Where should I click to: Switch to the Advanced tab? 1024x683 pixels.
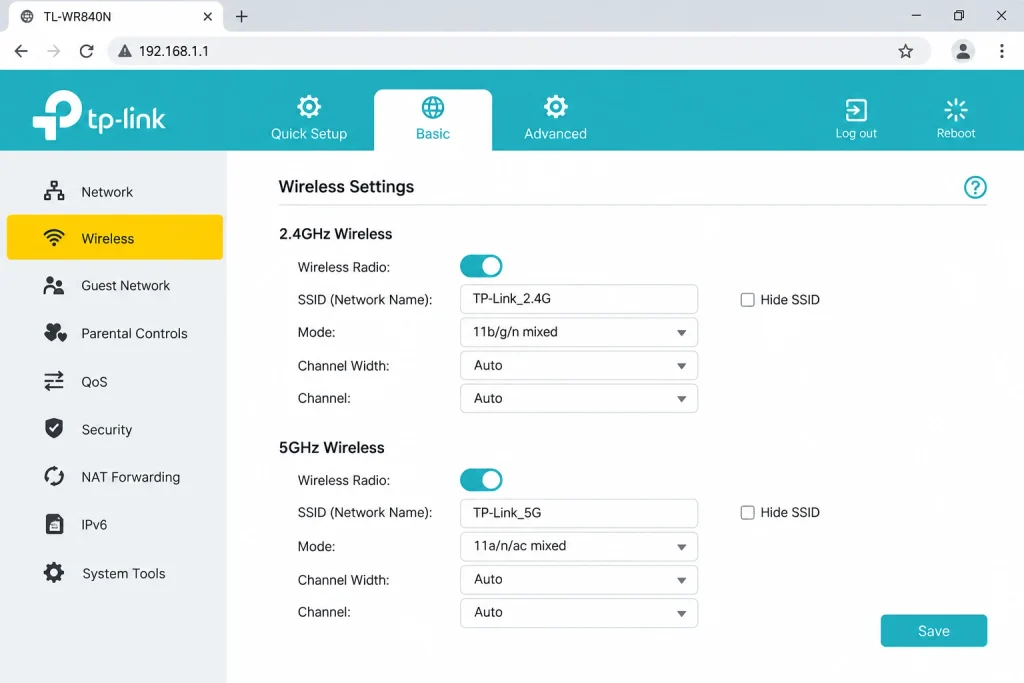[x=555, y=120]
